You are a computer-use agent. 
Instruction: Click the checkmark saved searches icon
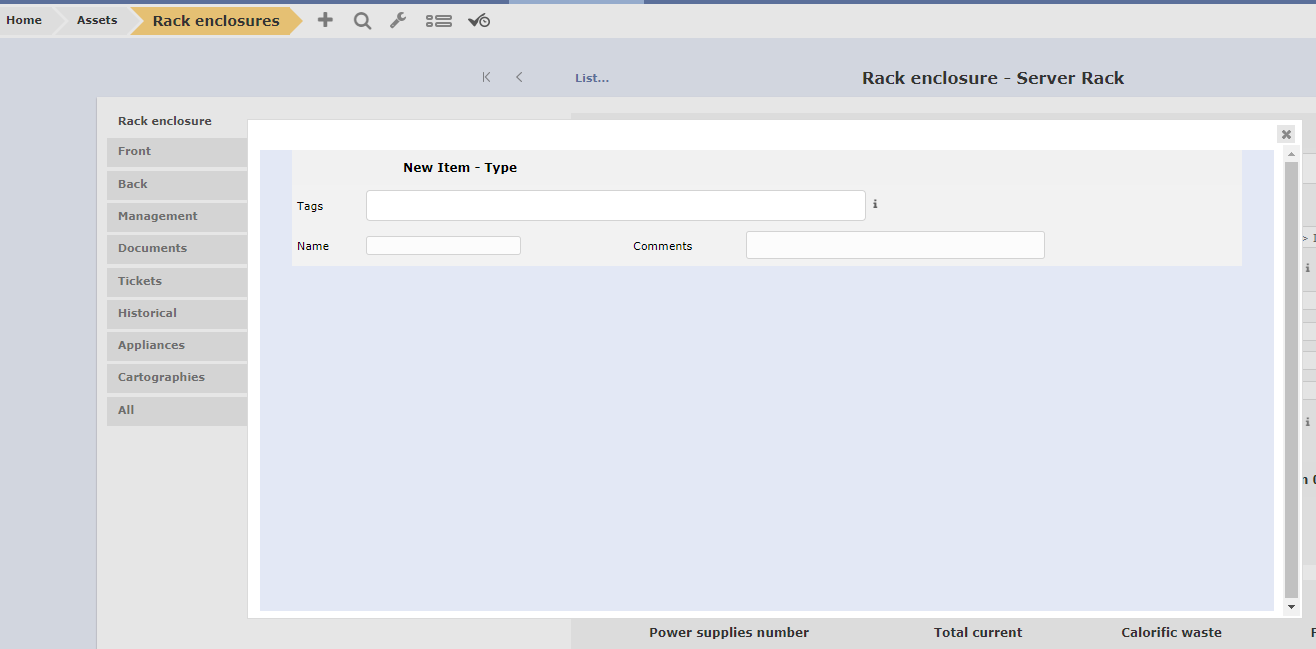tap(479, 20)
